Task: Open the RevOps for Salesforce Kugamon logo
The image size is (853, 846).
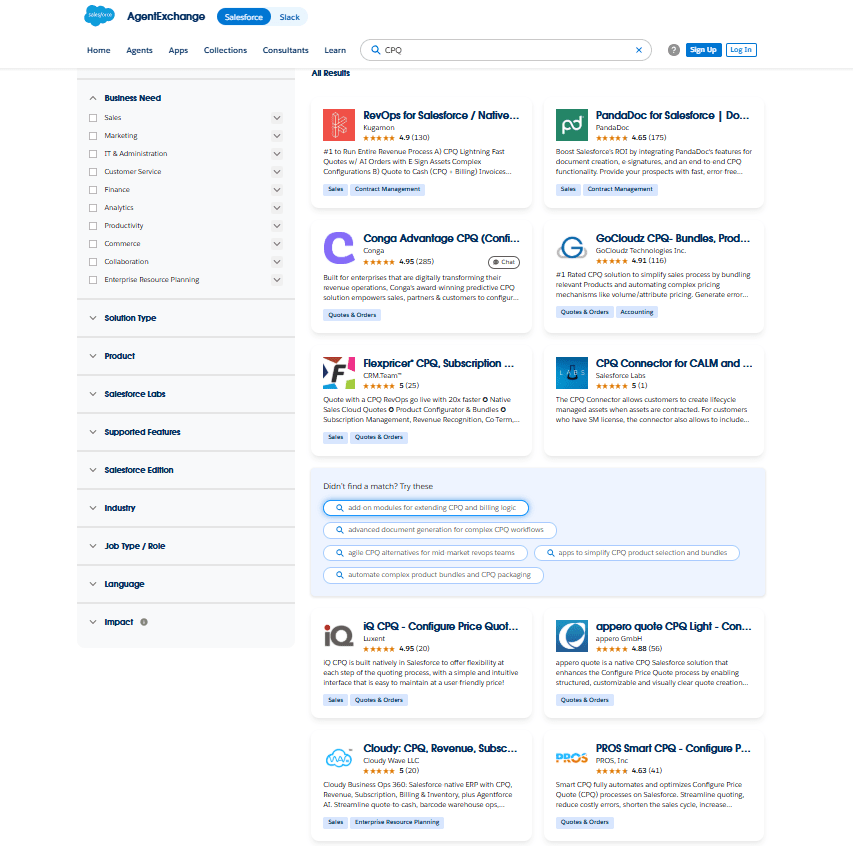Action: (339, 125)
